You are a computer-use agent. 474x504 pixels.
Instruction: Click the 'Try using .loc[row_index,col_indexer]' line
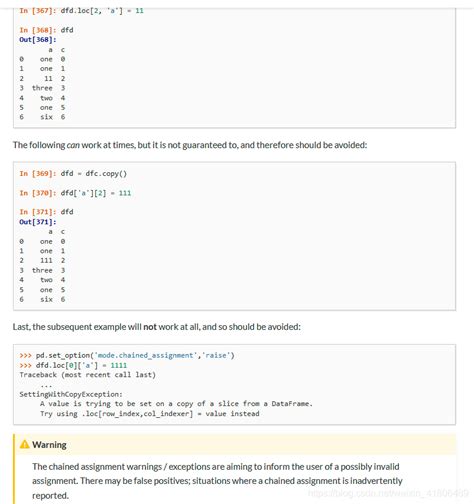tap(150, 414)
